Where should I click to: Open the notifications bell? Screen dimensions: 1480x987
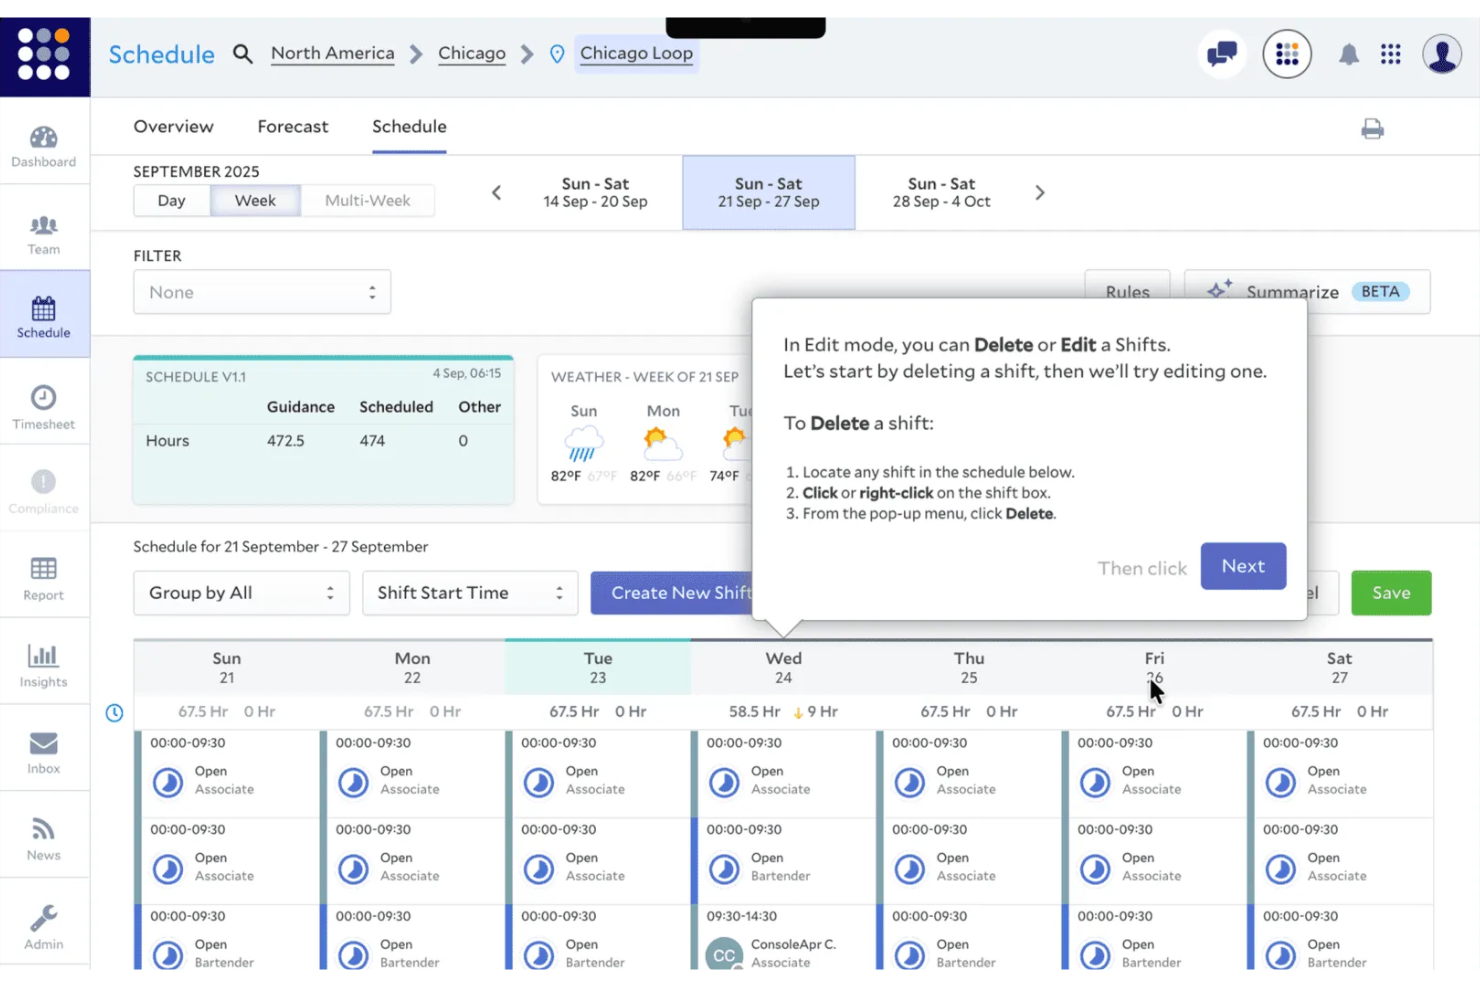pyautogui.click(x=1349, y=54)
